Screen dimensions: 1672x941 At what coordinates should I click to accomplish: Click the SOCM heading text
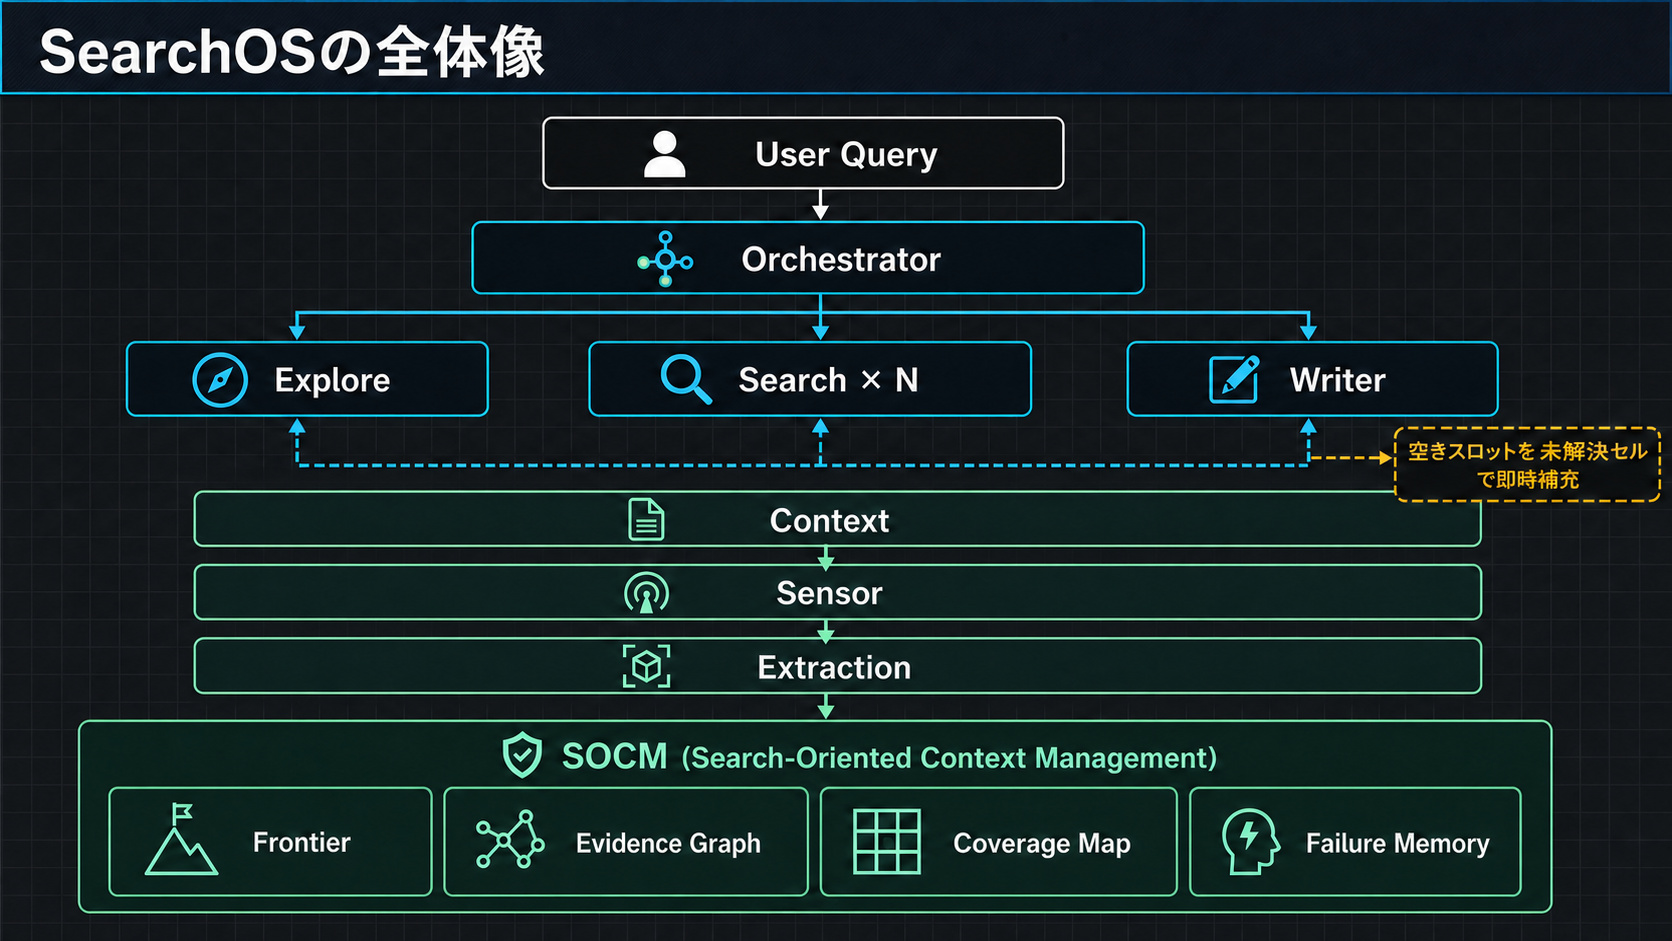(x=614, y=756)
